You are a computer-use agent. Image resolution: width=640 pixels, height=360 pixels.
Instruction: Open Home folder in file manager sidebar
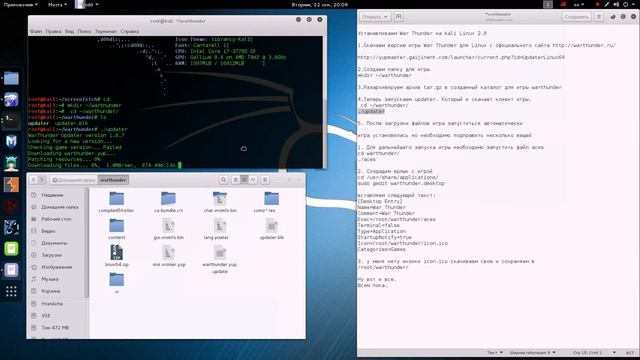[60, 207]
